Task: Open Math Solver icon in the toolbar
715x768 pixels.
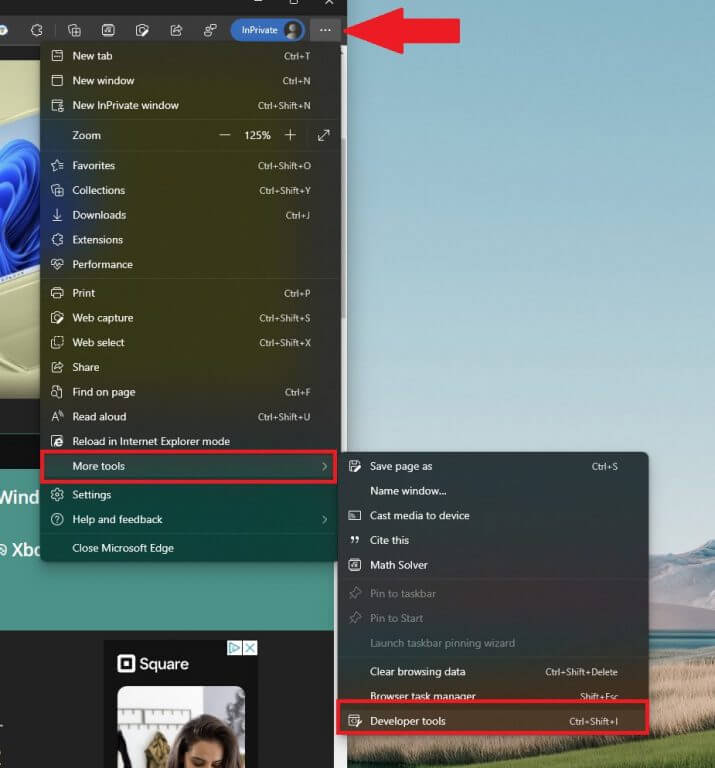Action: coord(108,30)
